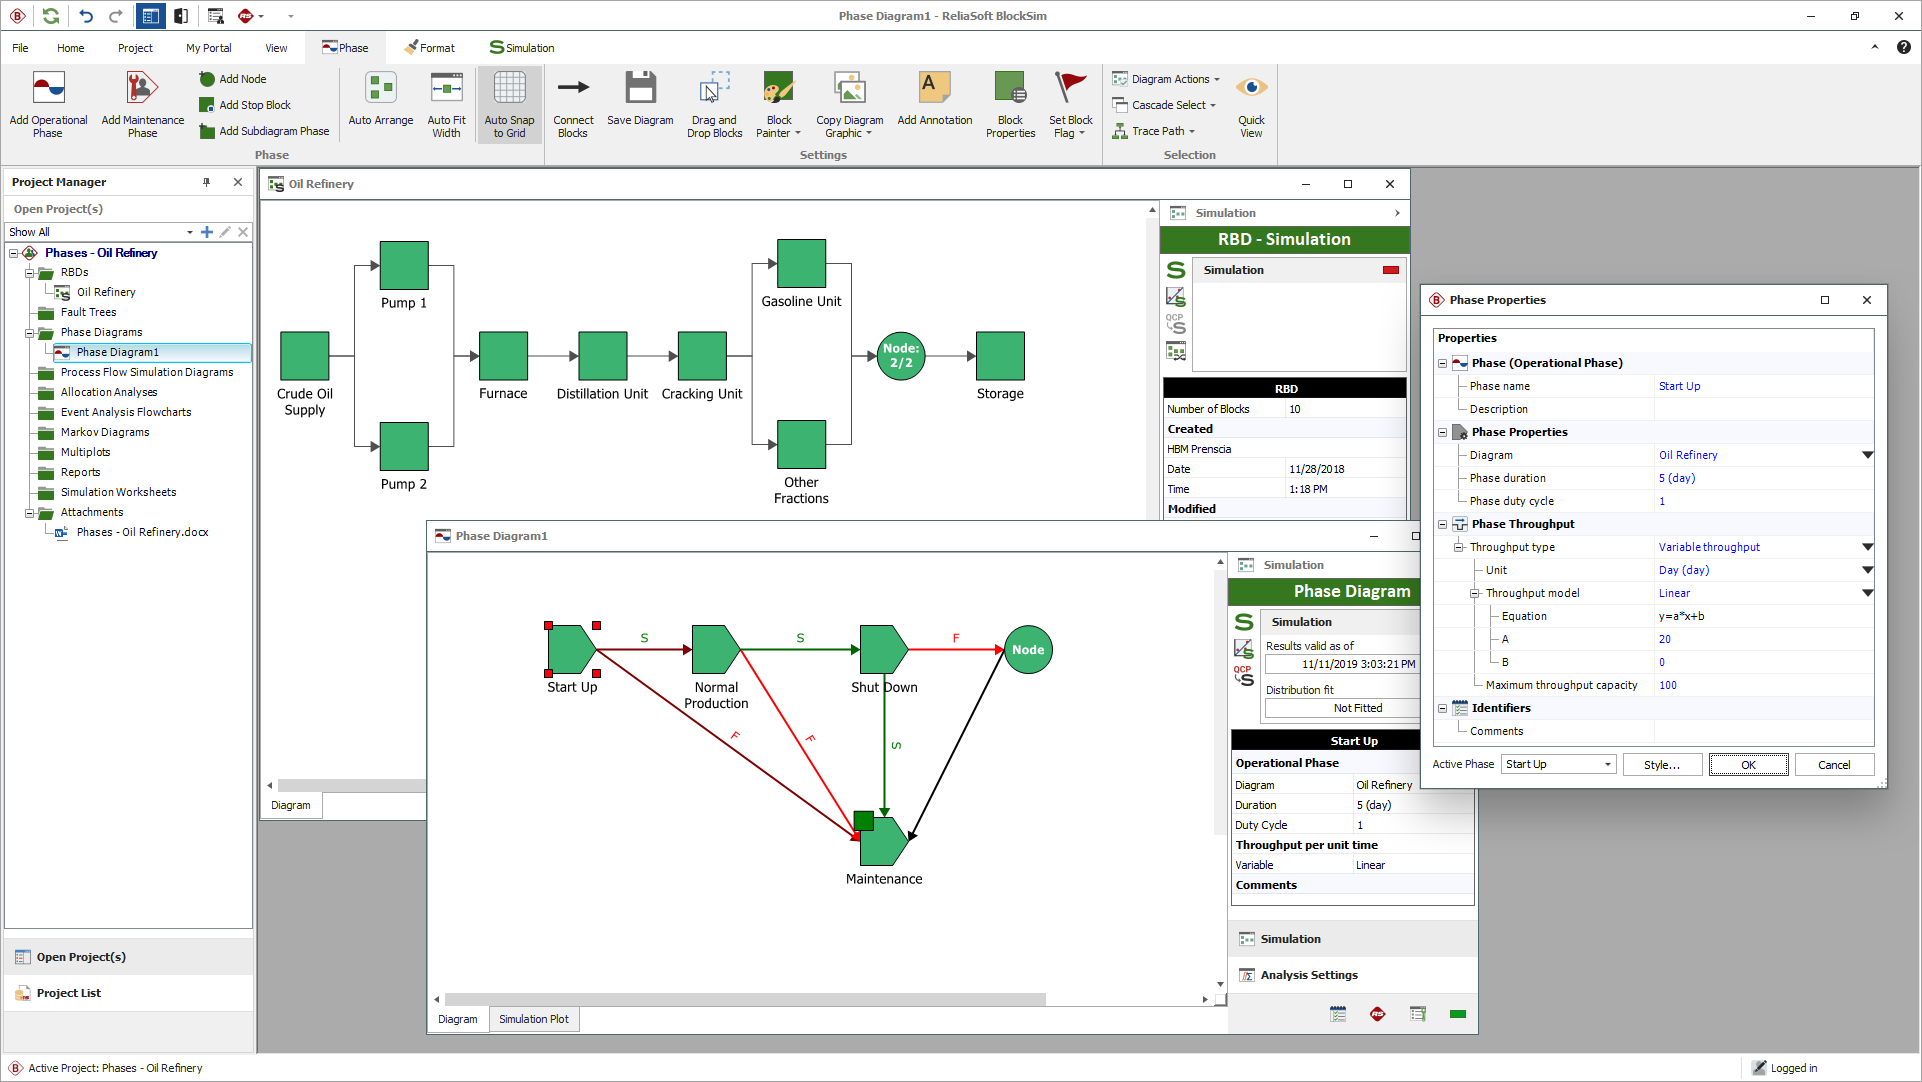Open the Style dialog for the phase

click(x=1662, y=764)
